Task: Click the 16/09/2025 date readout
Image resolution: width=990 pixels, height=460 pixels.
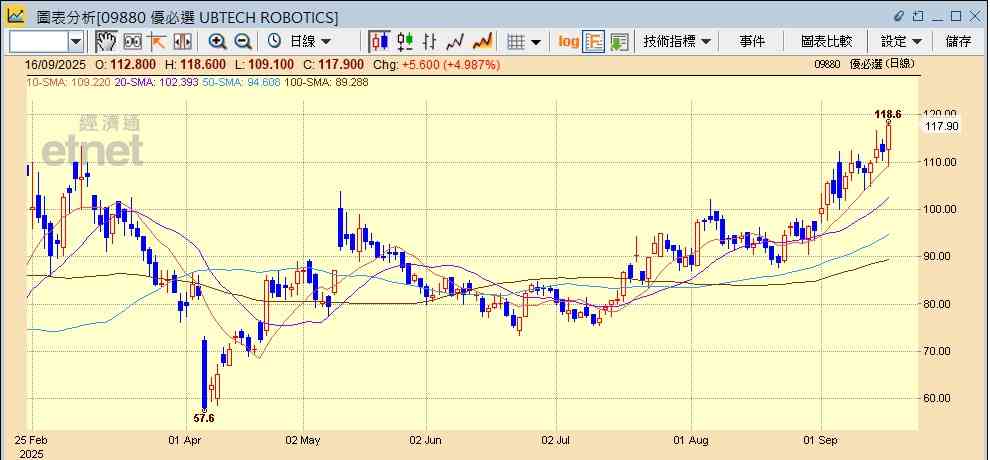Action: click(55, 64)
